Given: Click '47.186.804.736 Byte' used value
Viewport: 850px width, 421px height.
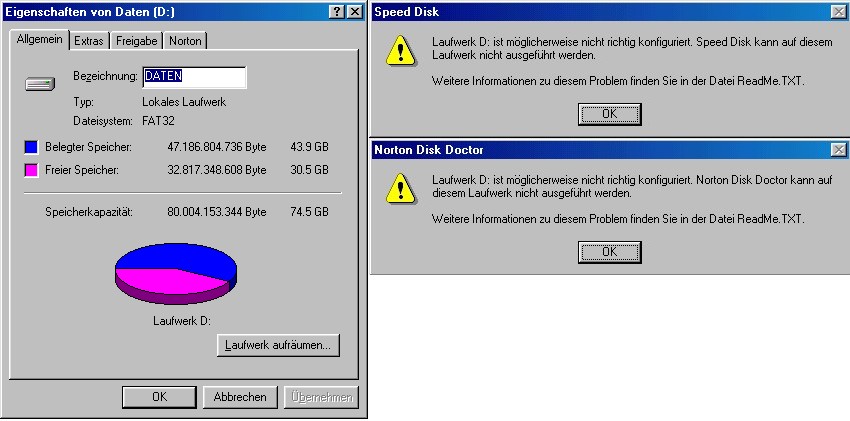Looking at the screenshot, I should 217,147.
